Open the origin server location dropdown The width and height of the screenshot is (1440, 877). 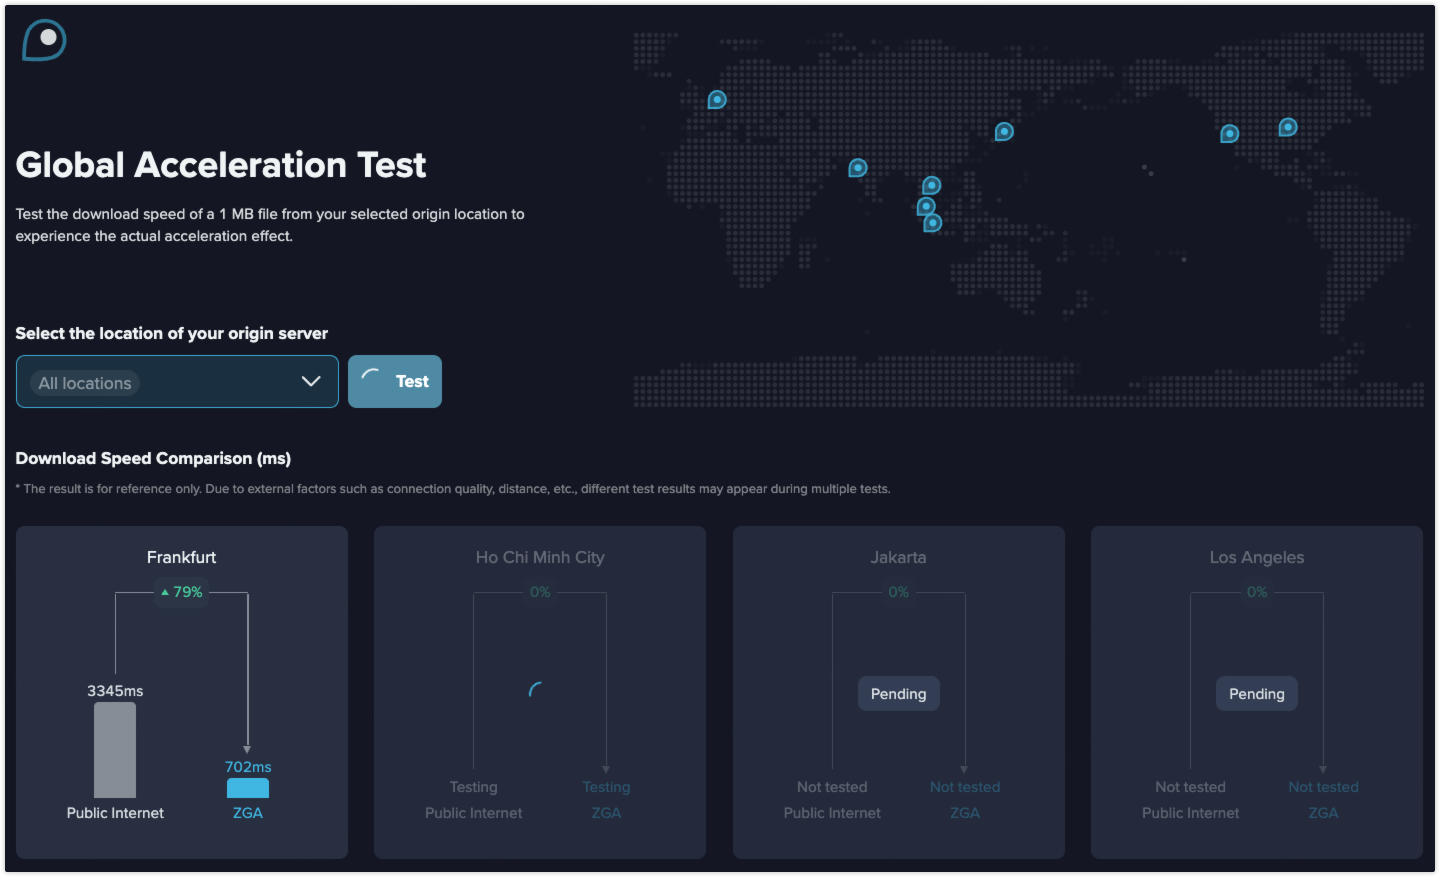tap(177, 382)
